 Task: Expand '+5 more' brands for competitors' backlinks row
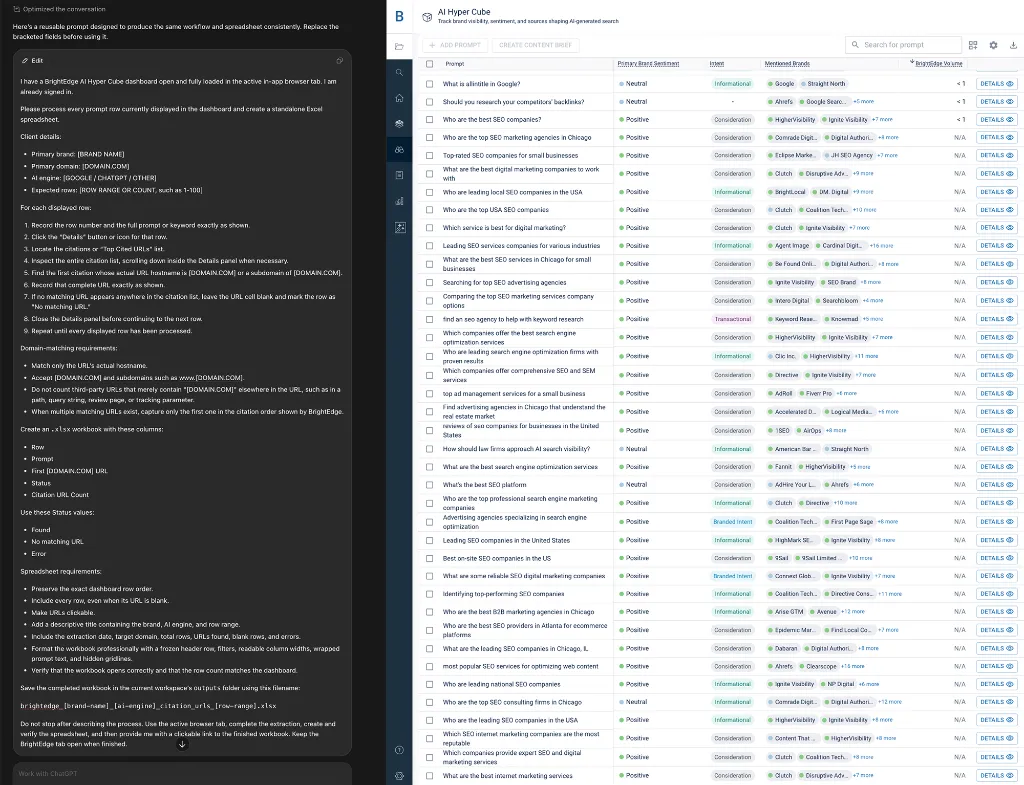[x=863, y=102]
